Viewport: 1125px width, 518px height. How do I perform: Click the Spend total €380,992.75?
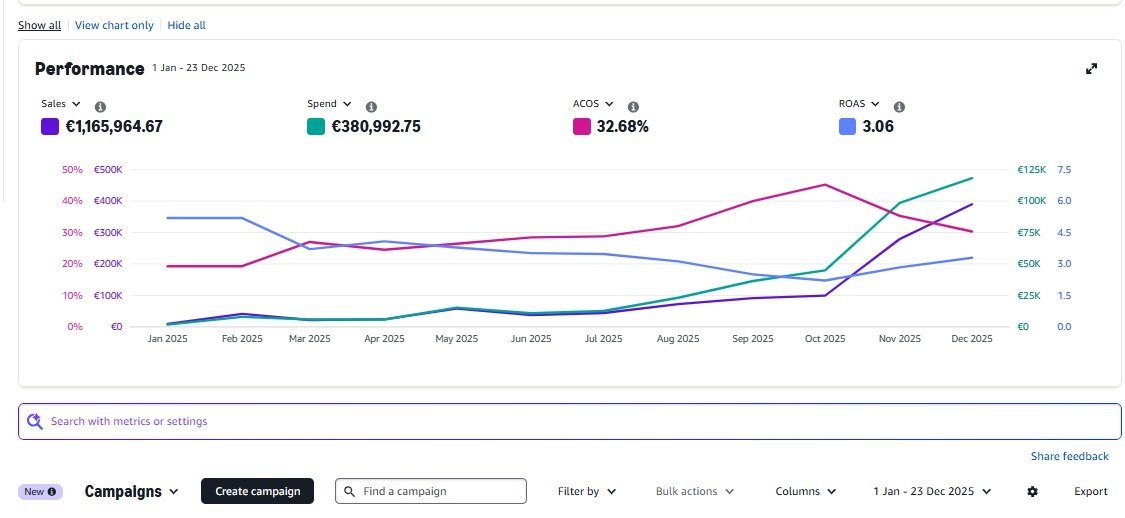376,127
